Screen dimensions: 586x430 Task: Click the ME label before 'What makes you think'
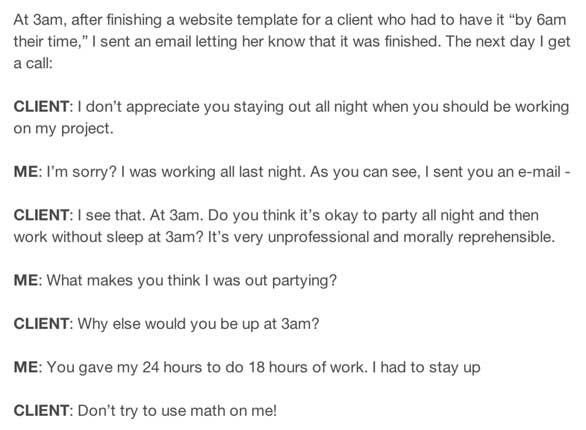point(26,280)
